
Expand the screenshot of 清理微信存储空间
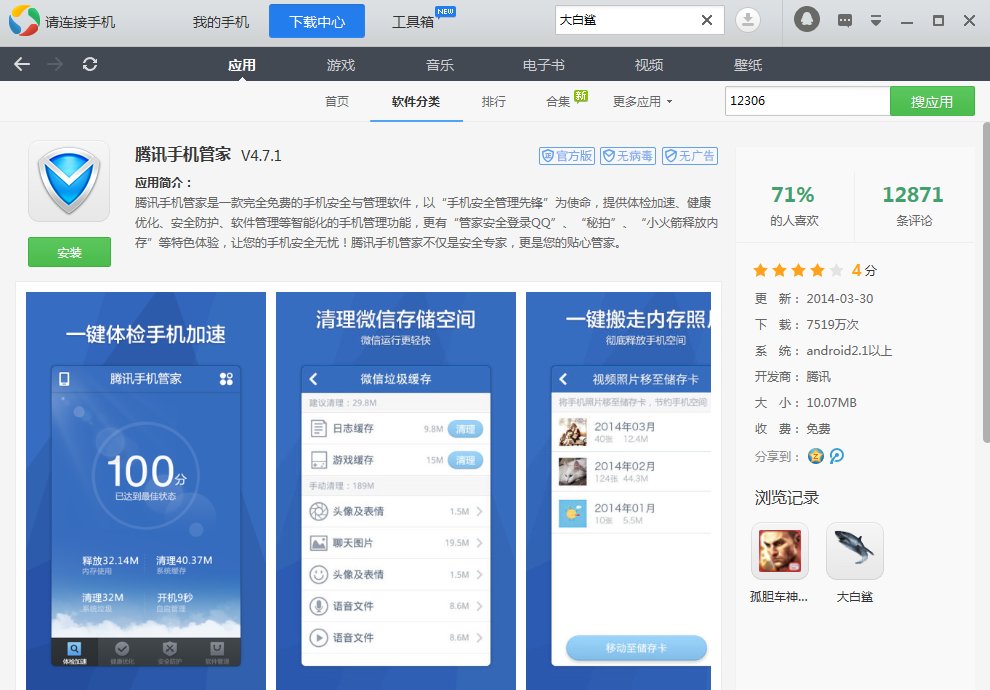[x=395, y=490]
